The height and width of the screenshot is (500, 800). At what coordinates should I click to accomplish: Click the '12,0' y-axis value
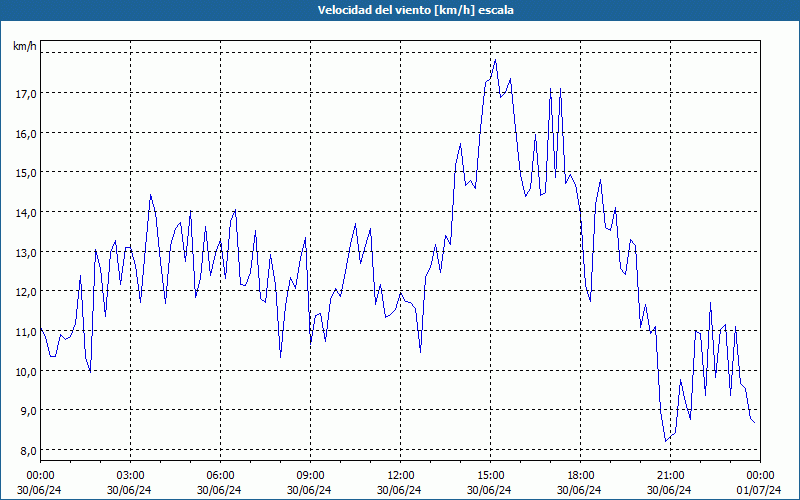coord(27,291)
